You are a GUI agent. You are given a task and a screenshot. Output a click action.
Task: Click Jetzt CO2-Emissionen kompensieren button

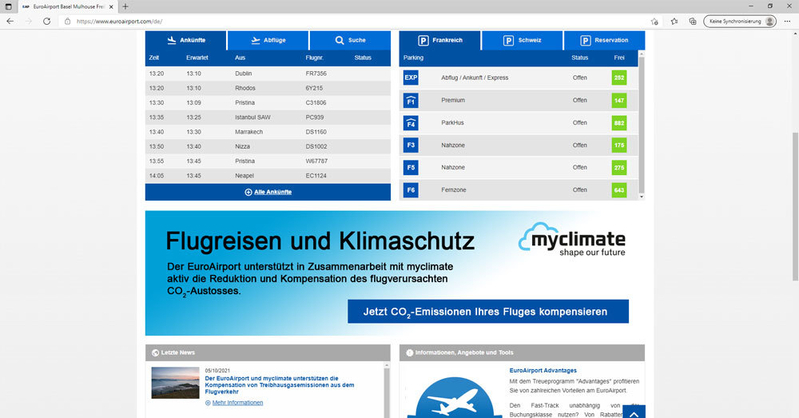(488, 312)
